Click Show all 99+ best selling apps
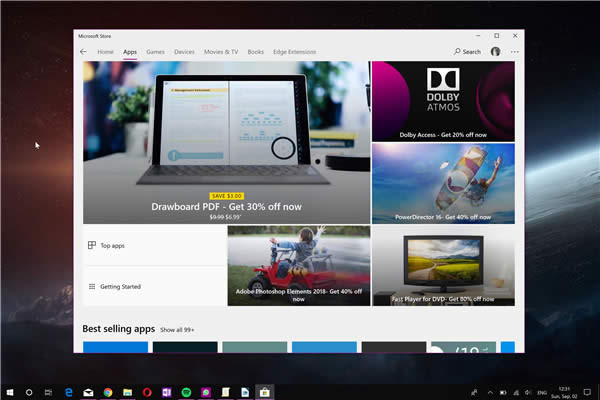Screen dimensions: 600x400 pyautogui.click(x=178, y=329)
